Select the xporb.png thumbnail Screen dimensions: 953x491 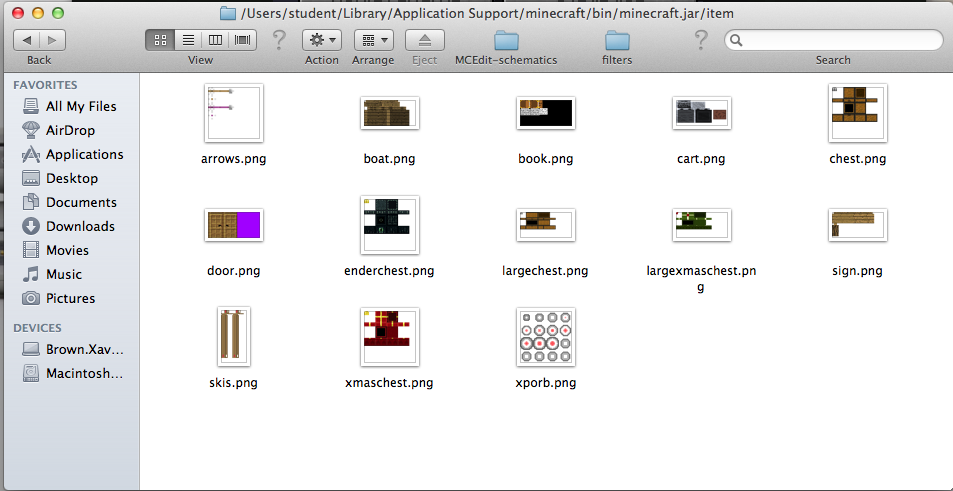tap(546, 337)
